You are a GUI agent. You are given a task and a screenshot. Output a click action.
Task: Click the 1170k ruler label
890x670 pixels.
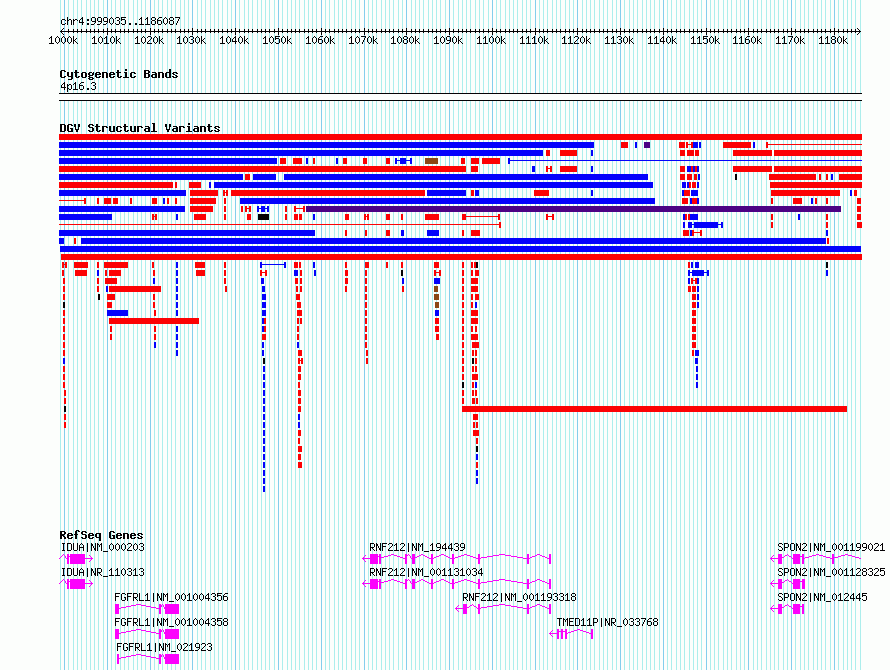coord(790,41)
